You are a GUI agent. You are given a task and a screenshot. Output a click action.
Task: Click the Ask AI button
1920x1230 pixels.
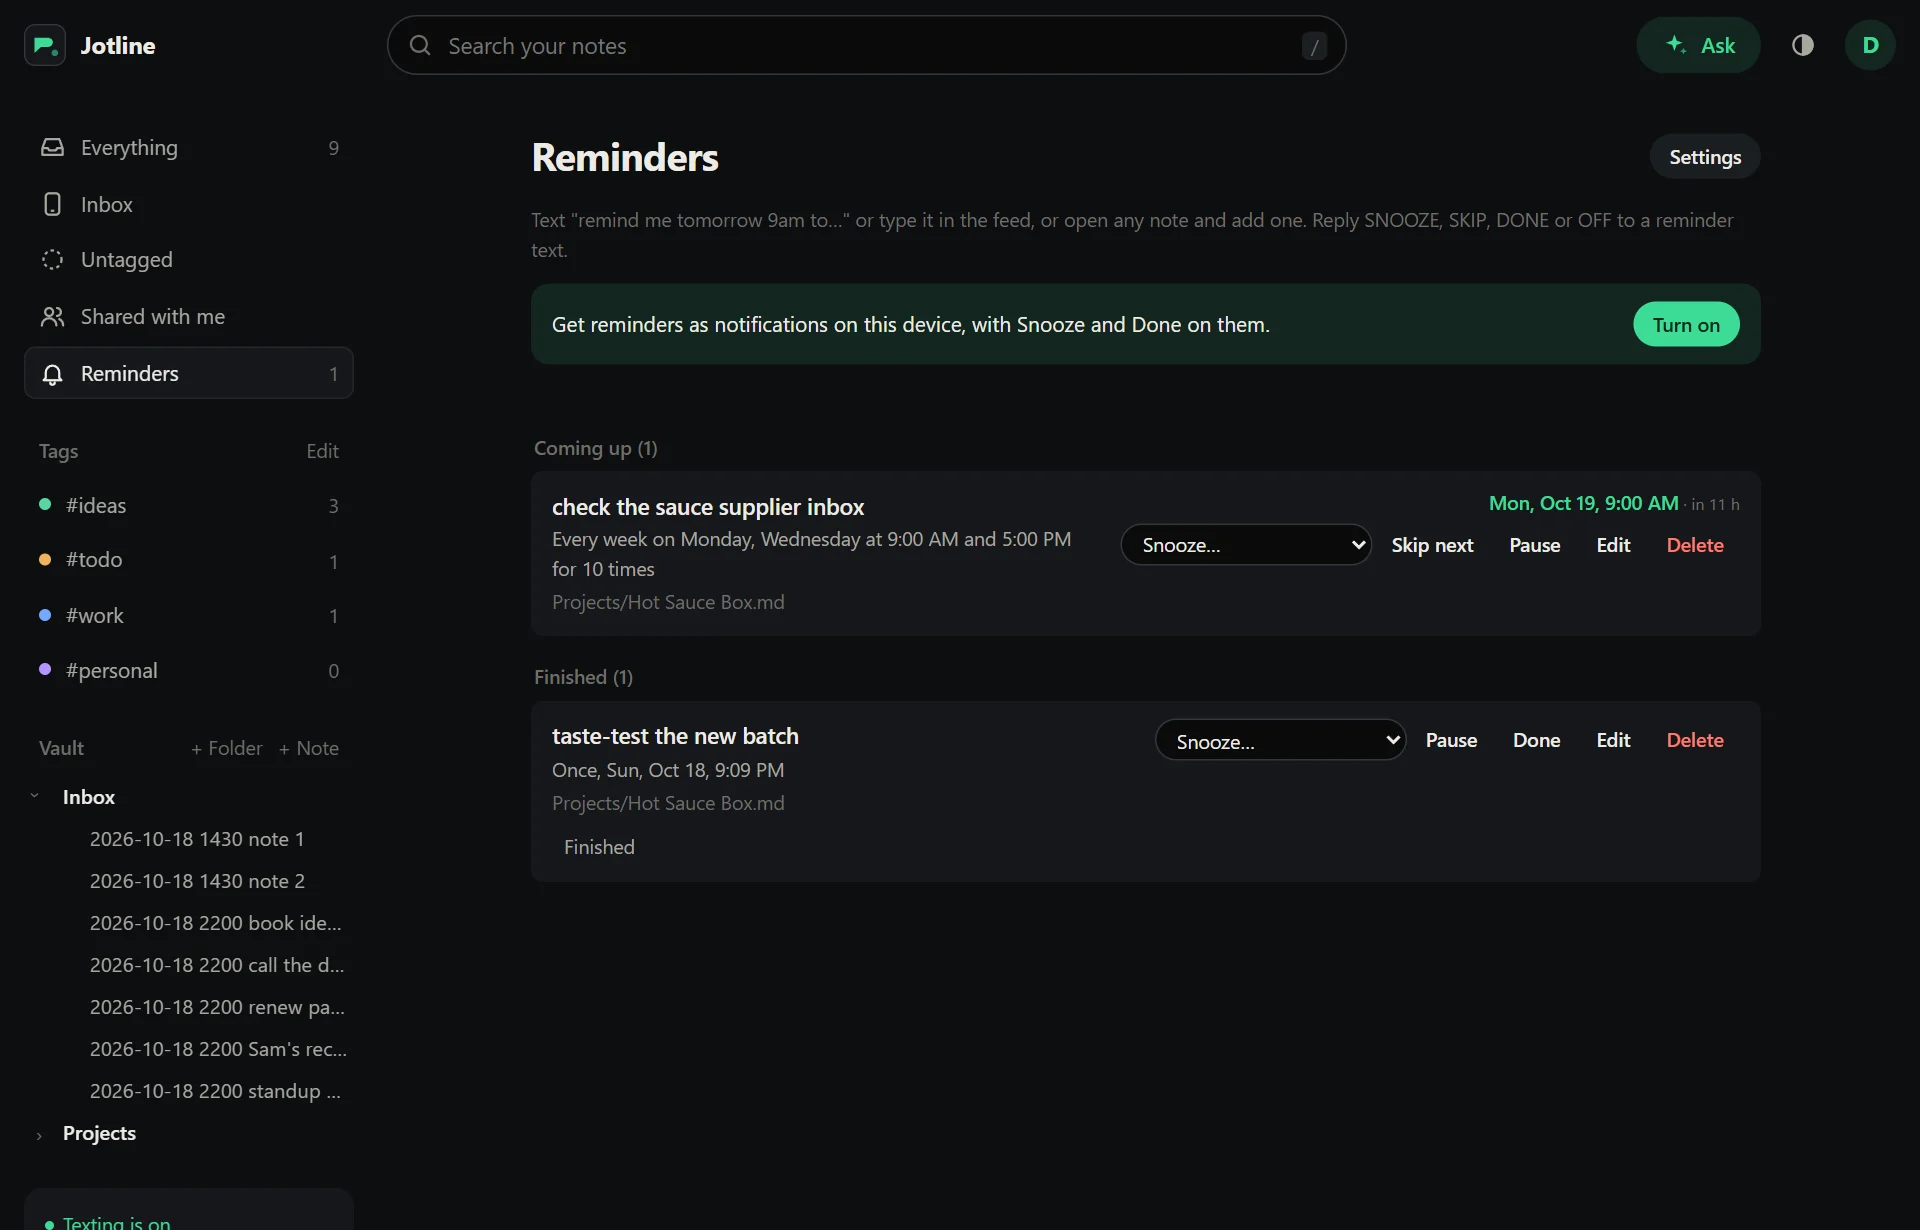coord(1698,45)
